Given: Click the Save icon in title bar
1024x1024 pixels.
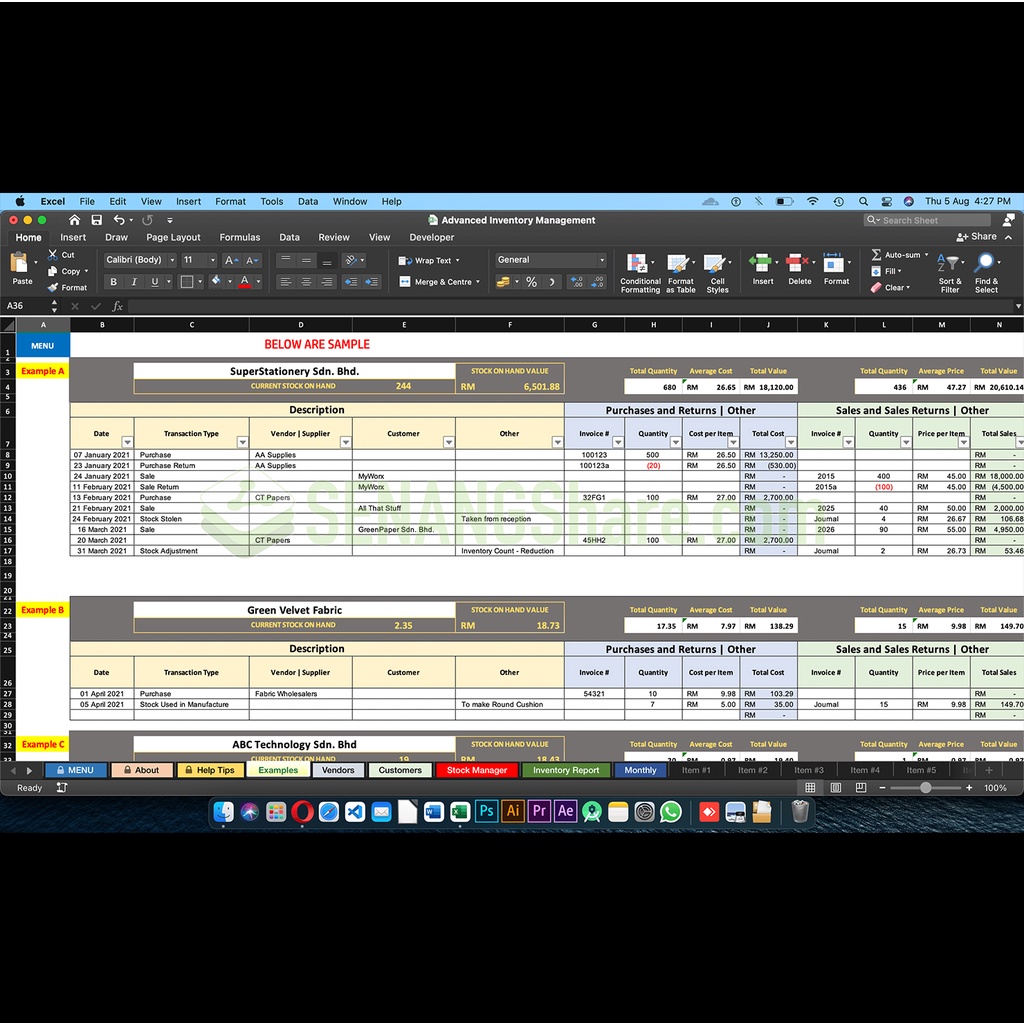Looking at the screenshot, I should [96, 220].
